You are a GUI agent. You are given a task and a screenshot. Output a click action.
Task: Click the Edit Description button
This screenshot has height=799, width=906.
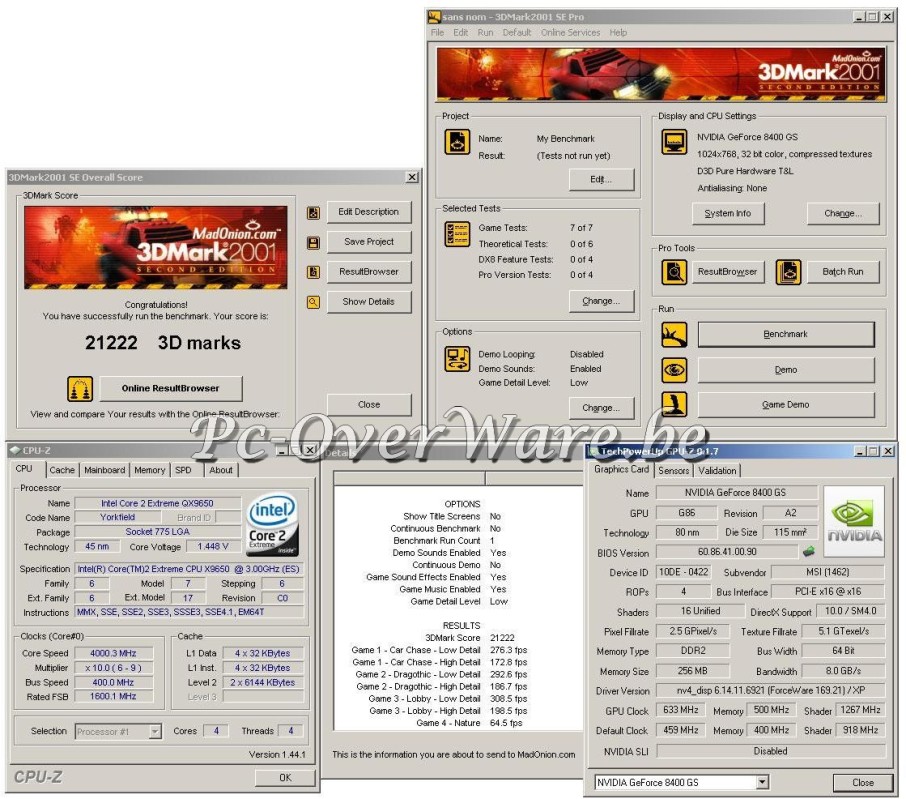pos(369,212)
